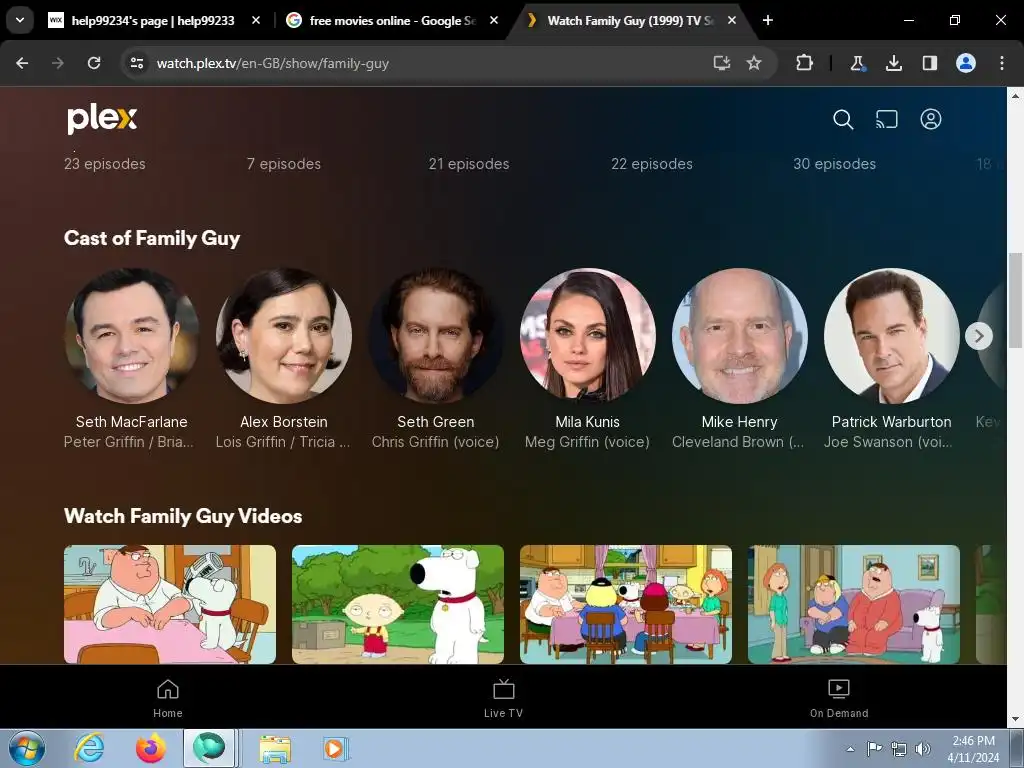Open Seth MacFarlane cast photo
Image resolution: width=1024 pixels, height=768 pixels.
[131, 335]
